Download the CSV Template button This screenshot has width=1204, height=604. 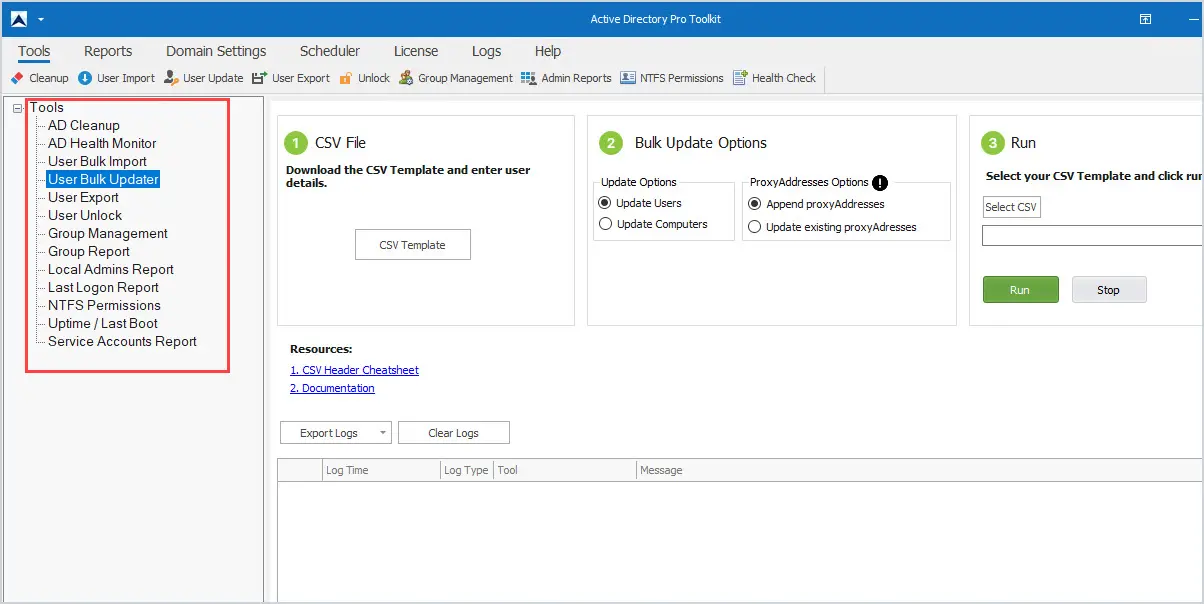(413, 245)
